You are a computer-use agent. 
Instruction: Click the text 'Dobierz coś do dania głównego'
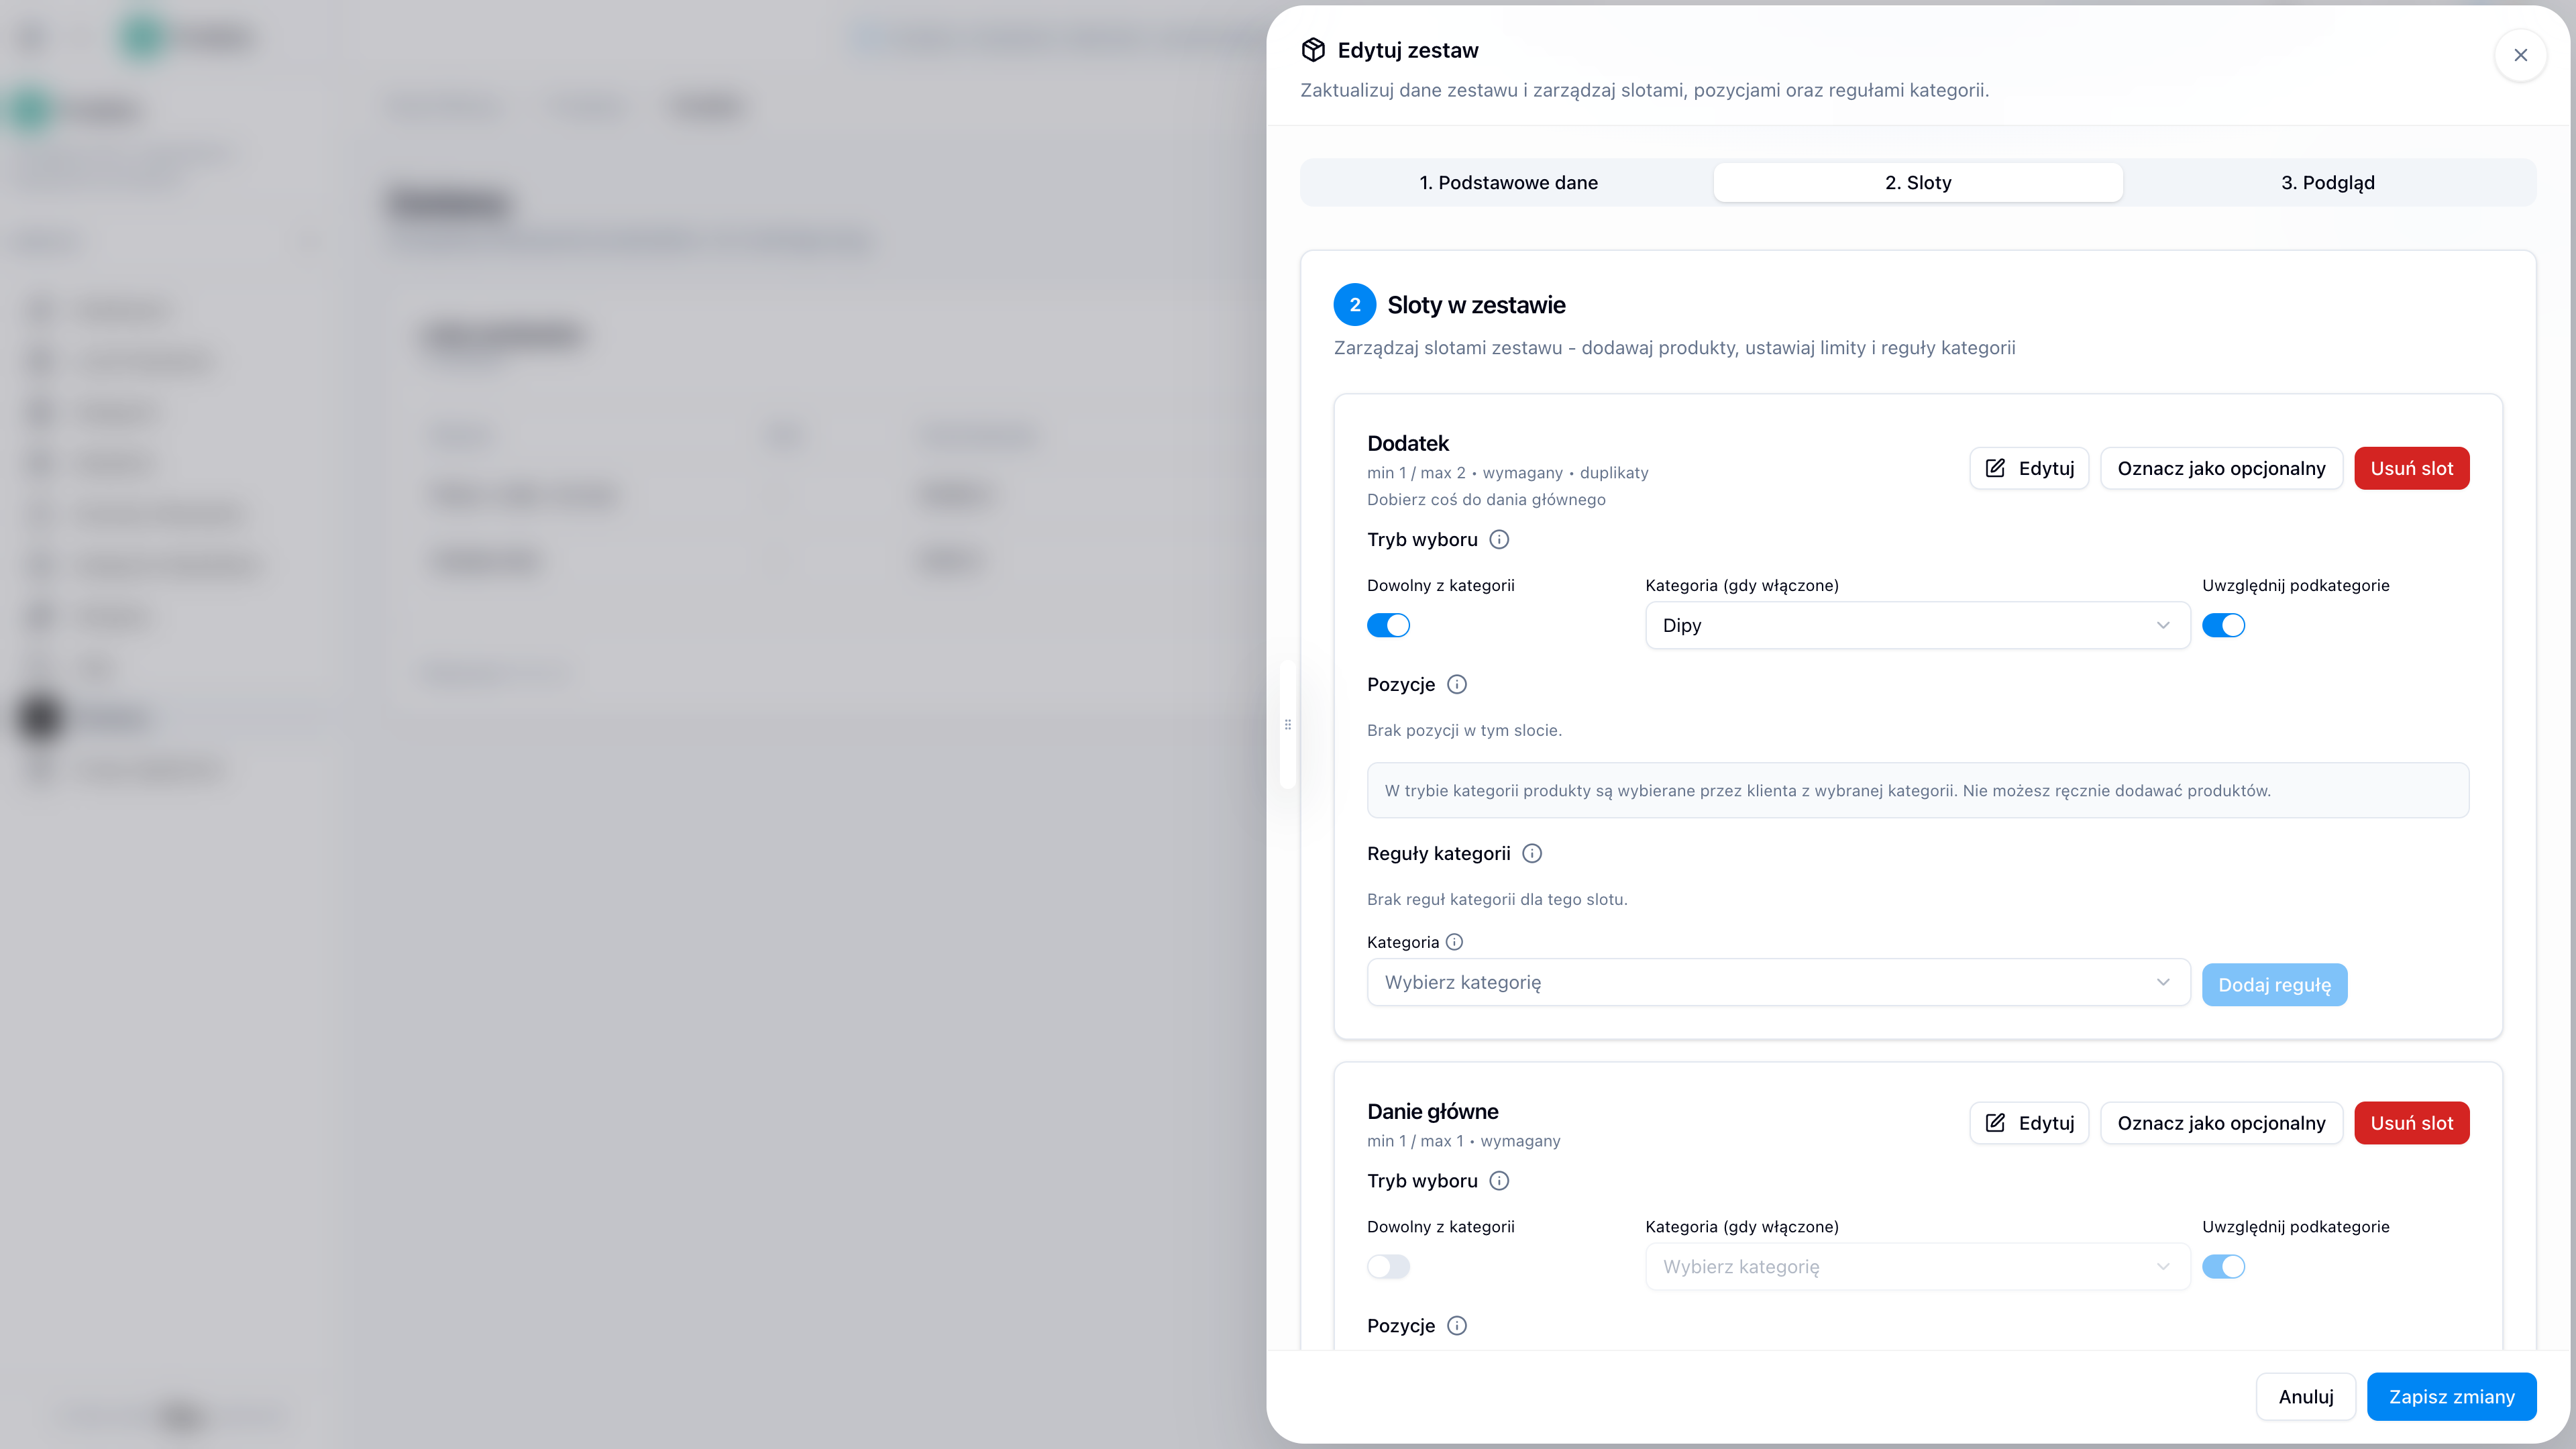click(x=1486, y=500)
